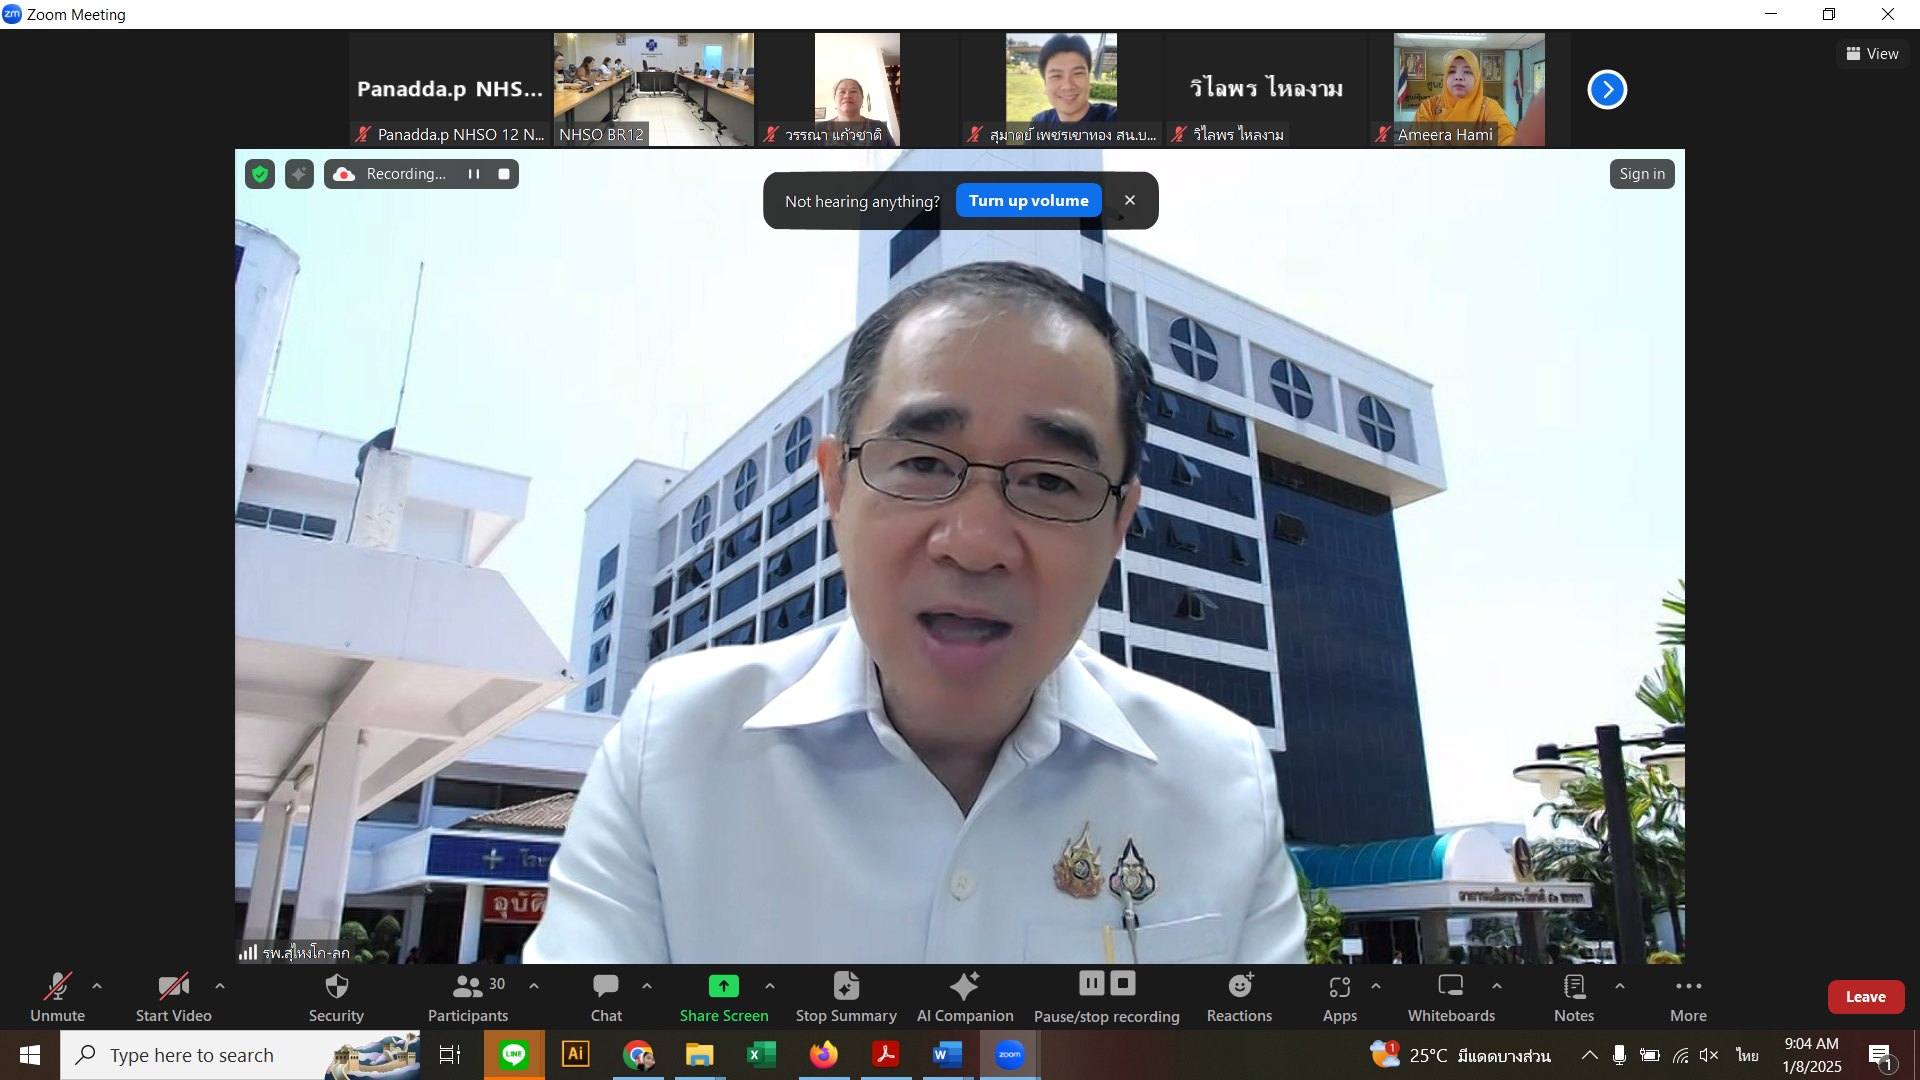Open Adobe Illustrator in taskbar

[x=576, y=1055]
